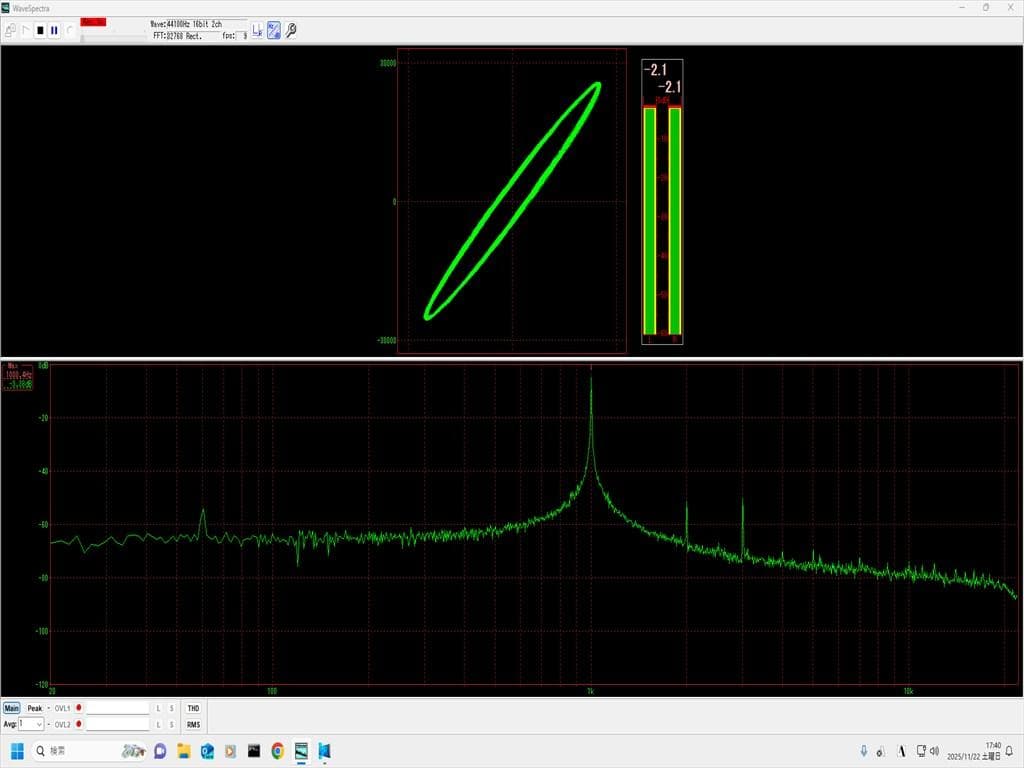Toggle the S button for OVL1
This screenshot has height=768, width=1024.
[x=171, y=708]
